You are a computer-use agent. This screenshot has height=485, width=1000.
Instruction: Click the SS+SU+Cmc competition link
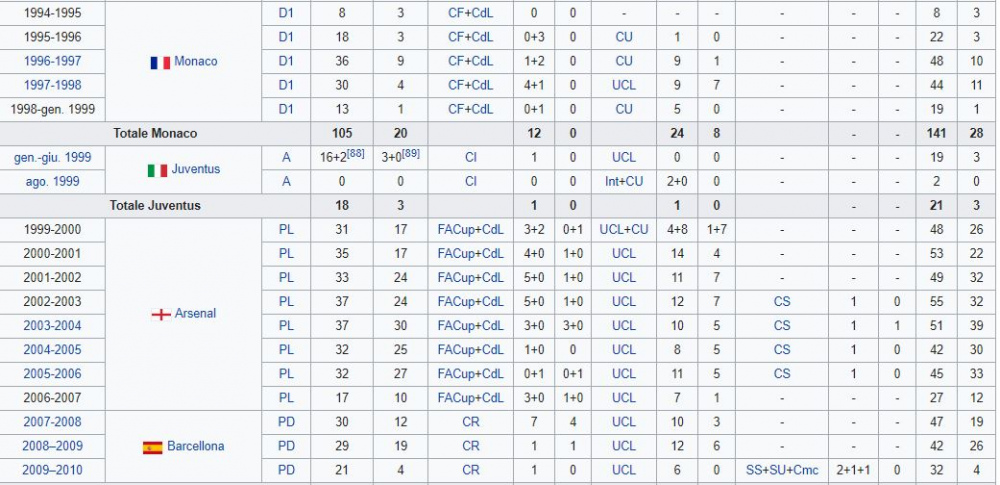[x=782, y=470]
